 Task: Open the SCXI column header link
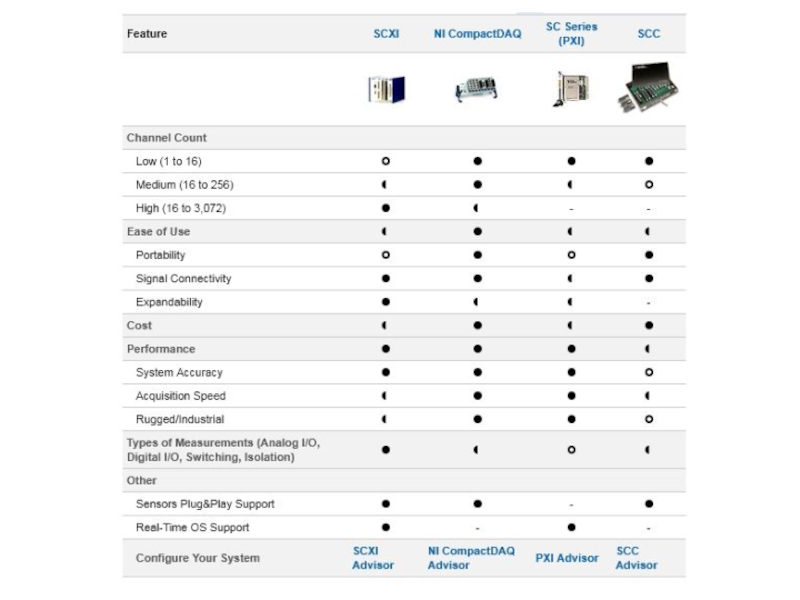(386, 34)
